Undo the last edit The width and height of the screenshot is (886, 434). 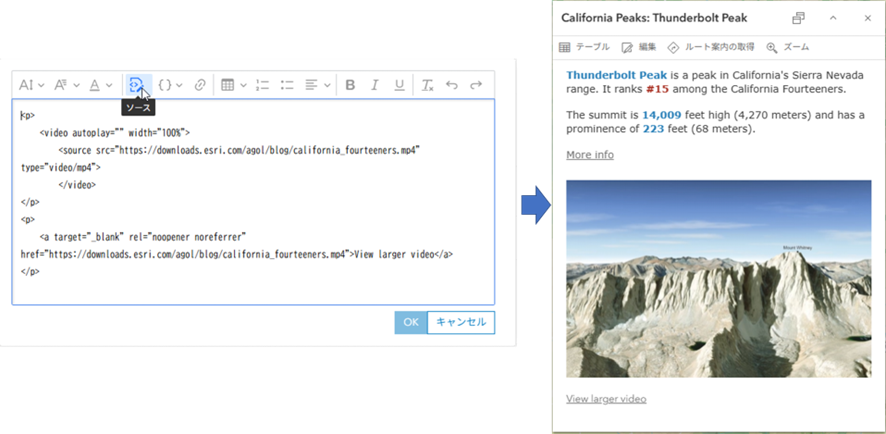click(x=451, y=85)
